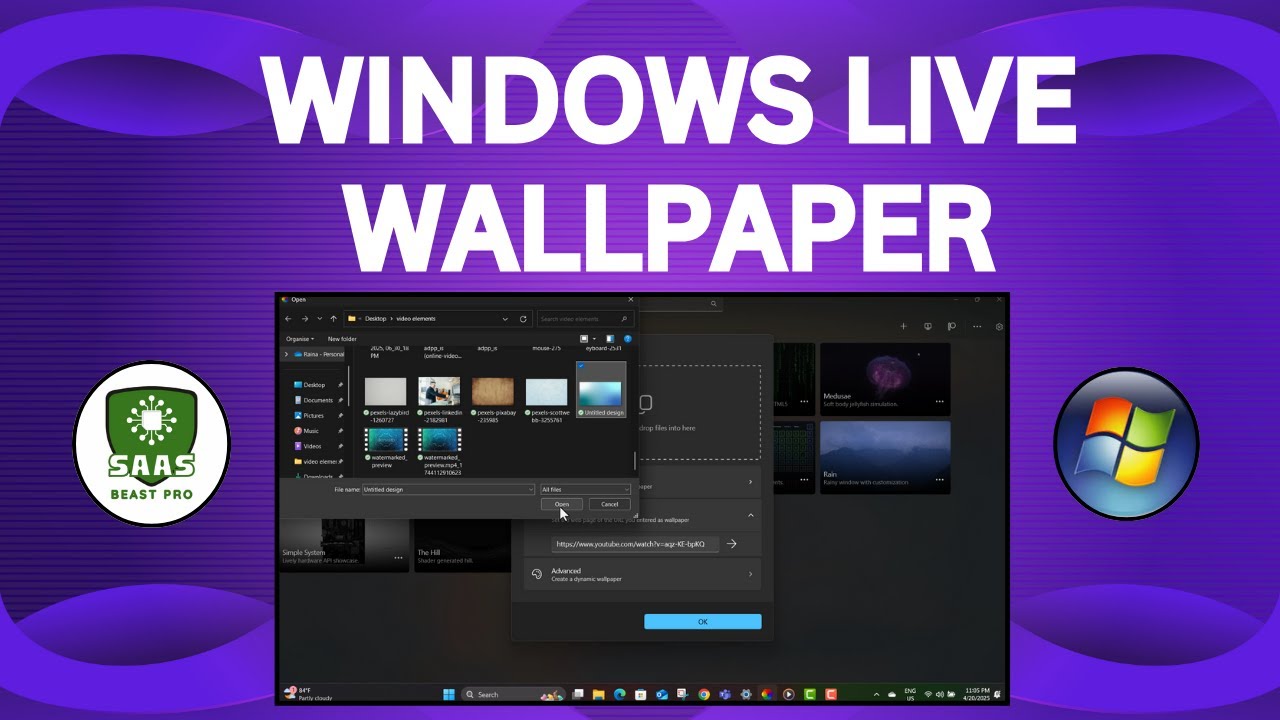Open Lively settings gear icon
Image resolution: width=1280 pixels, height=720 pixels.
pyautogui.click(x=999, y=326)
